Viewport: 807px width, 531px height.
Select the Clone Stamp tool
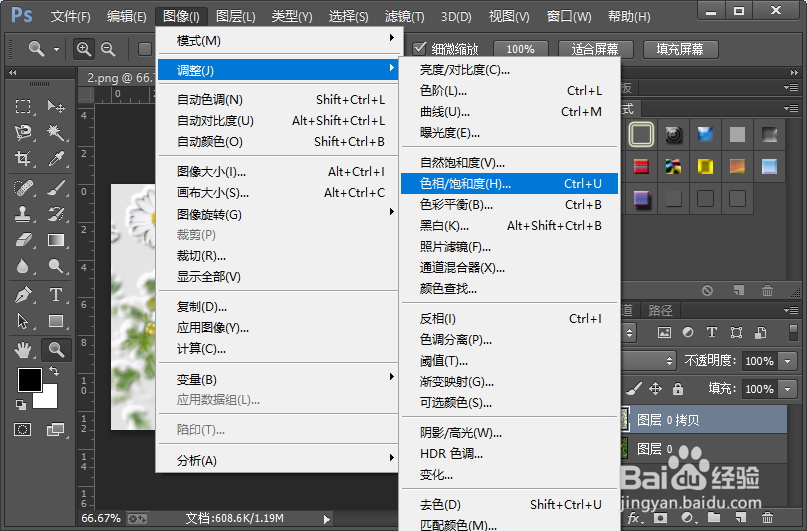coord(23,214)
